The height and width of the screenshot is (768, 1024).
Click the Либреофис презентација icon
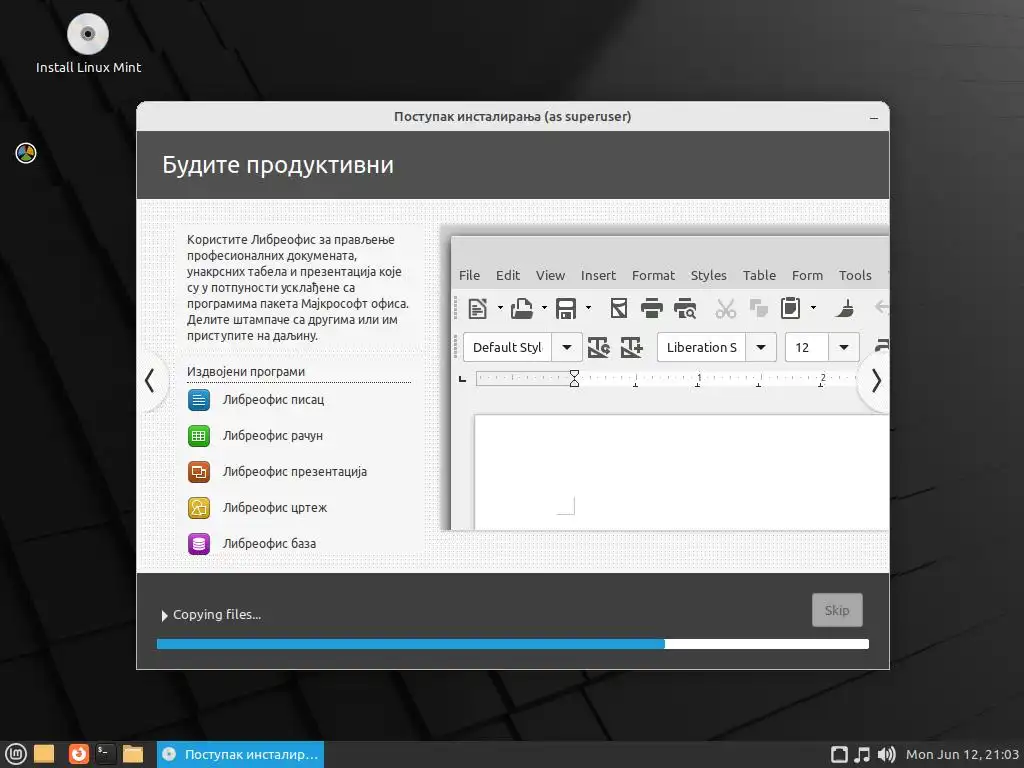[x=199, y=472]
